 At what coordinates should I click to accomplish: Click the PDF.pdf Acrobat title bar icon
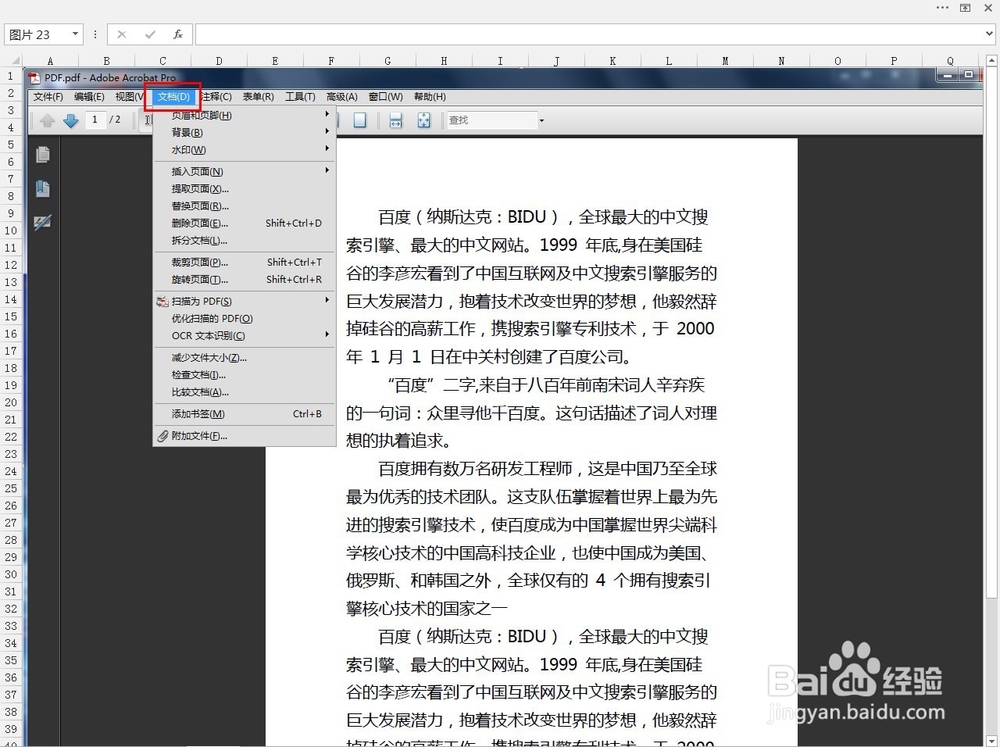click(34, 78)
